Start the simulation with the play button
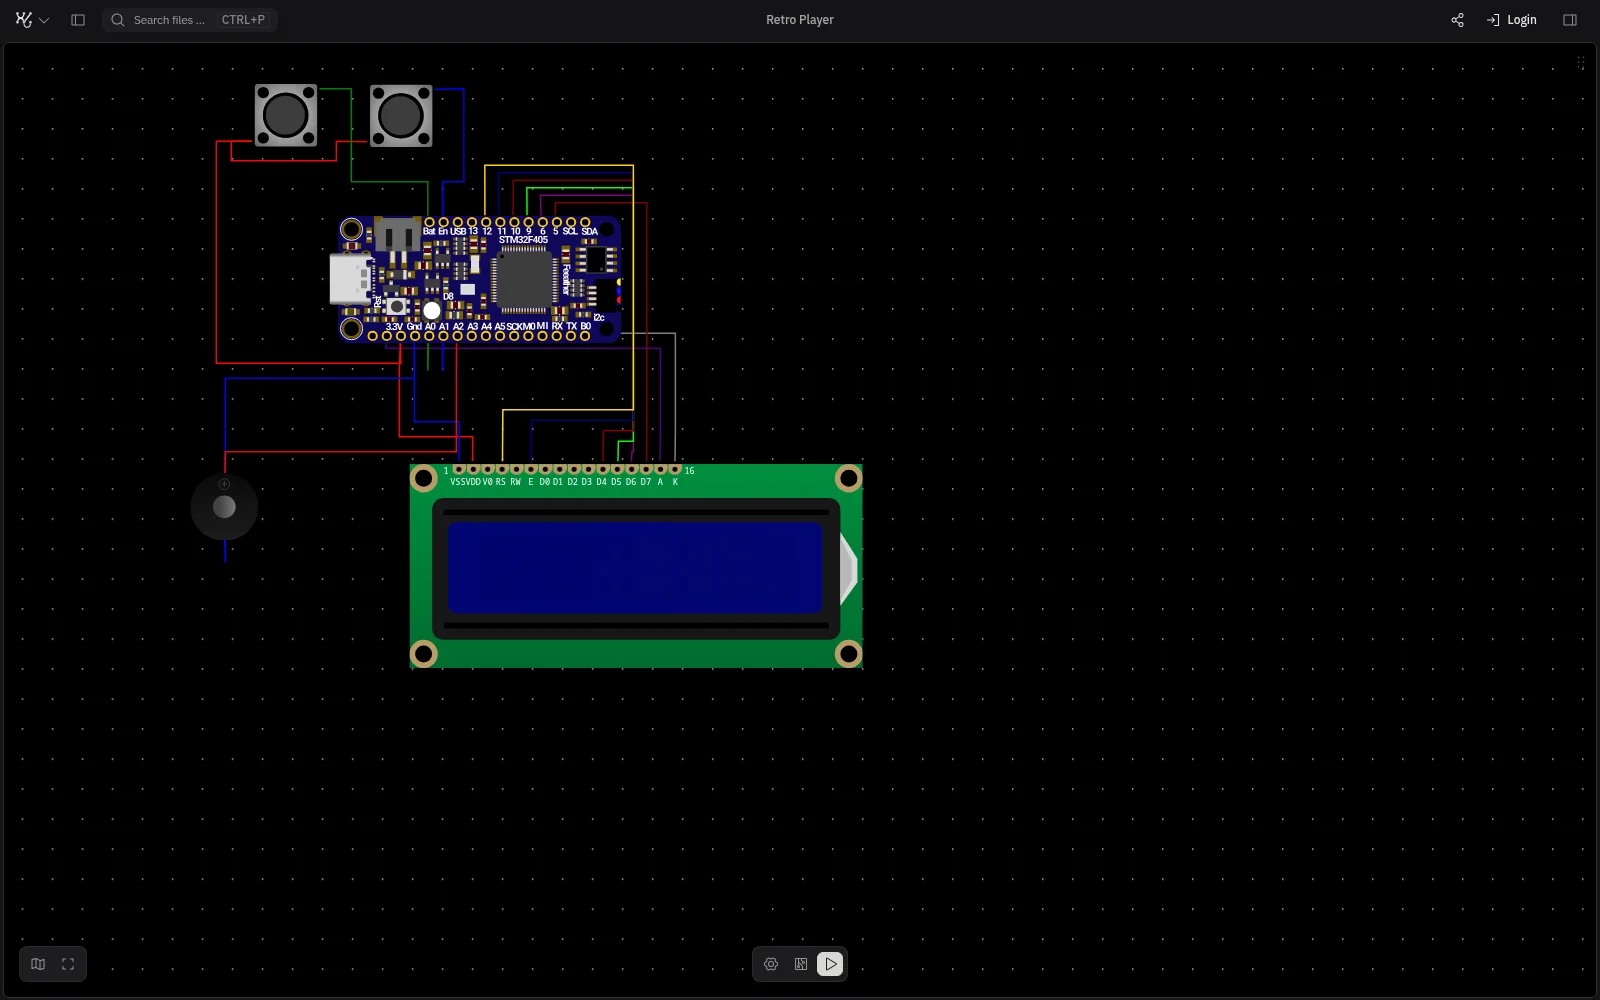 830,964
